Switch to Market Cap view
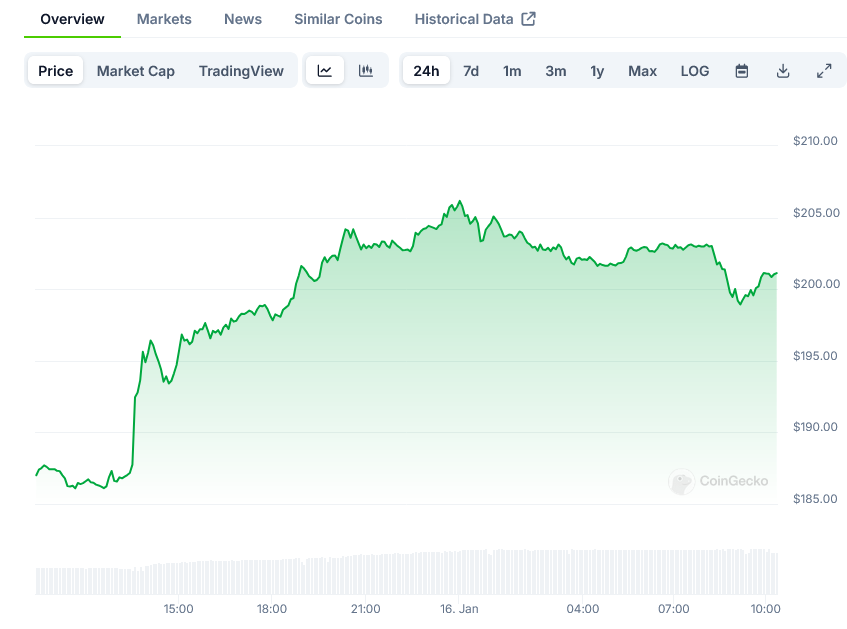 tap(136, 71)
